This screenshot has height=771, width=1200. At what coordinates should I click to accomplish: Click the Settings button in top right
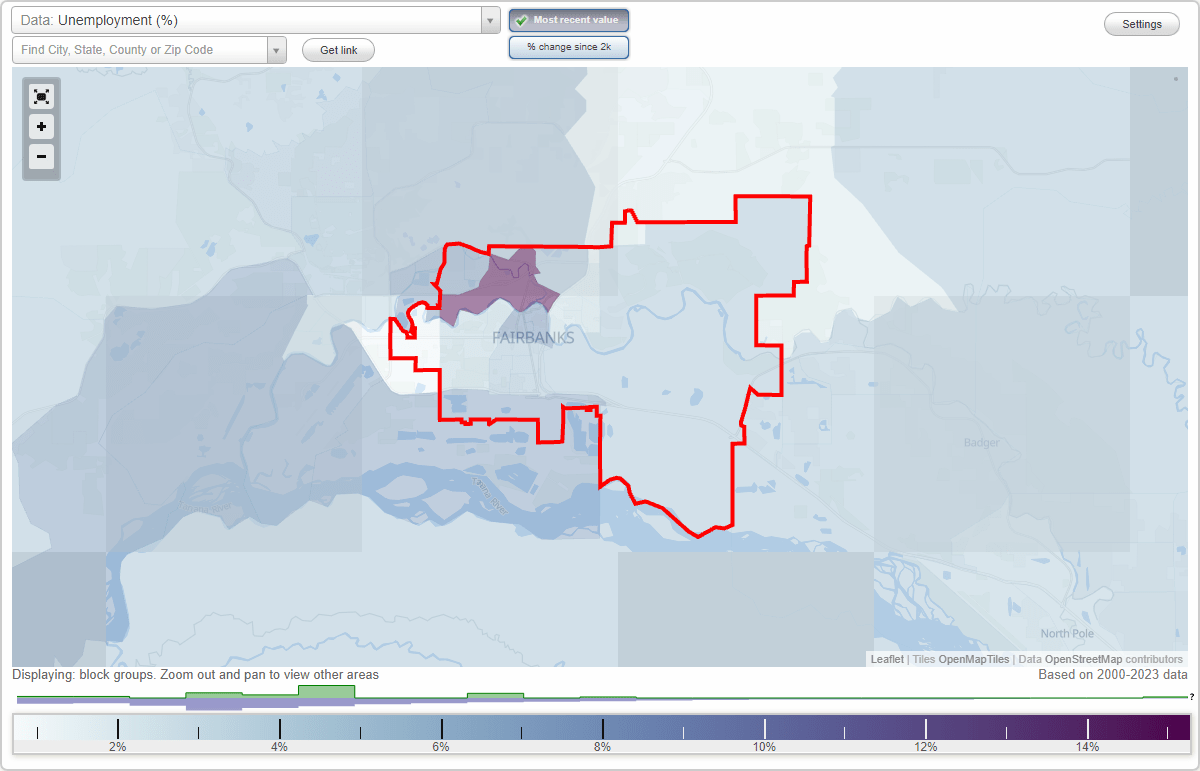pos(1141,23)
